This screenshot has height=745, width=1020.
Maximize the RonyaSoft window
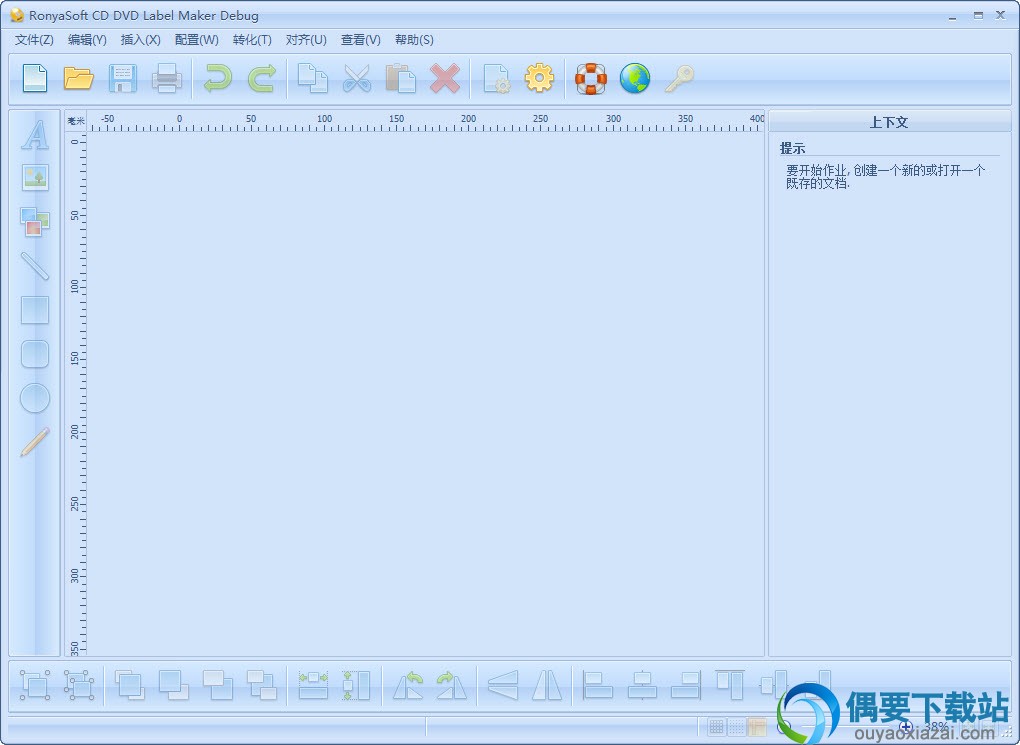click(978, 16)
